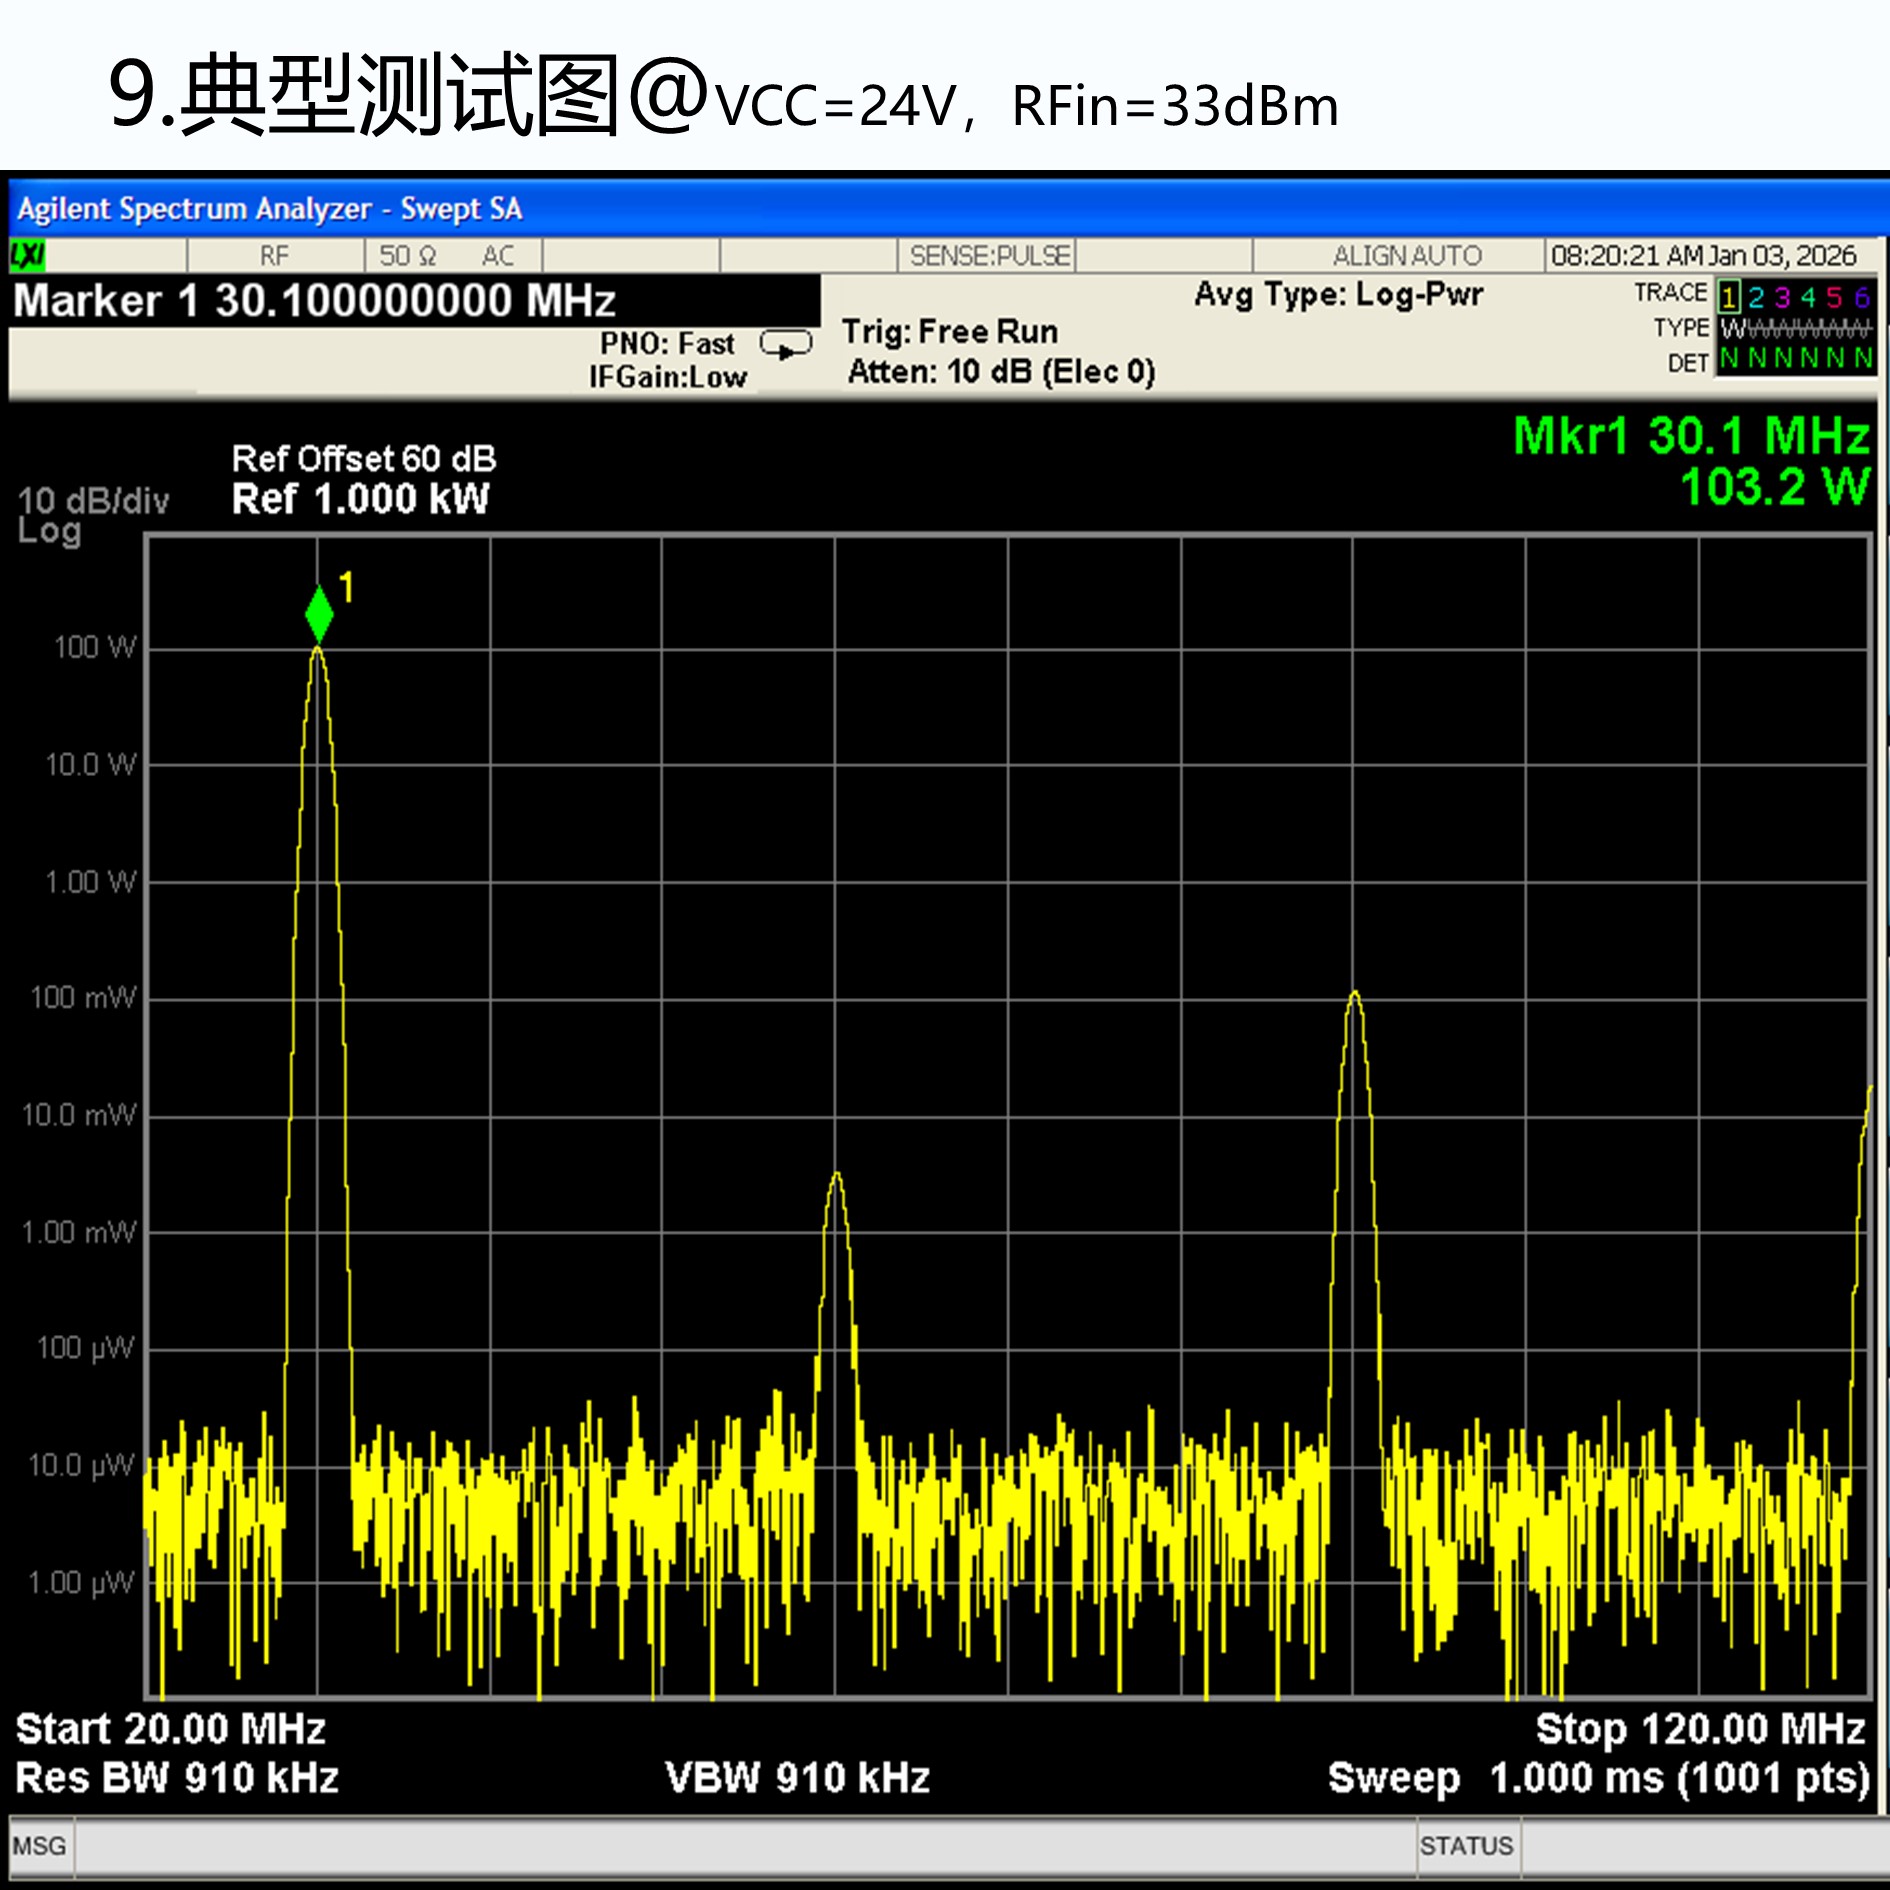Click the Marker 1 30.100000000 MHz field
This screenshot has width=1890, height=1890.
(414, 301)
